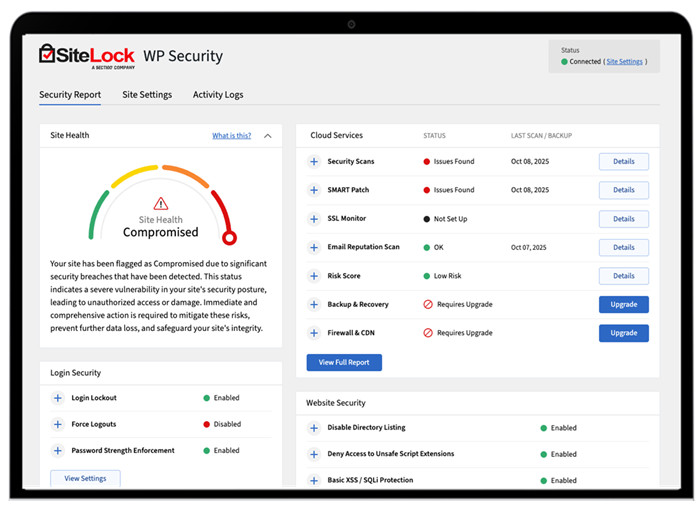Open Details for Email Reputation Scan
This screenshot has height=505, width=697.
[x=624, y=247]
